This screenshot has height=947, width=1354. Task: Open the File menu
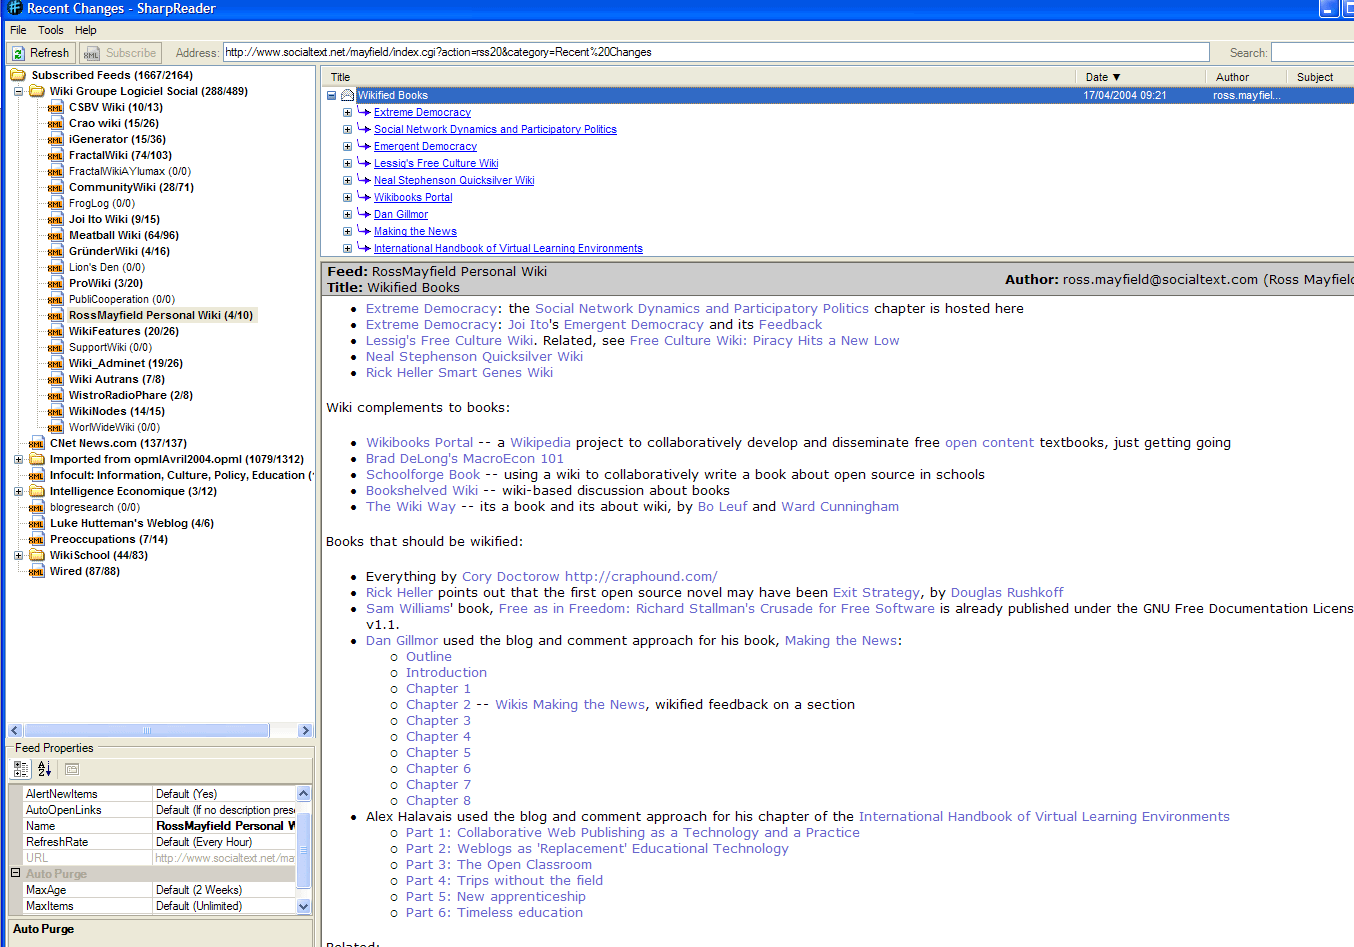point(18,30)
